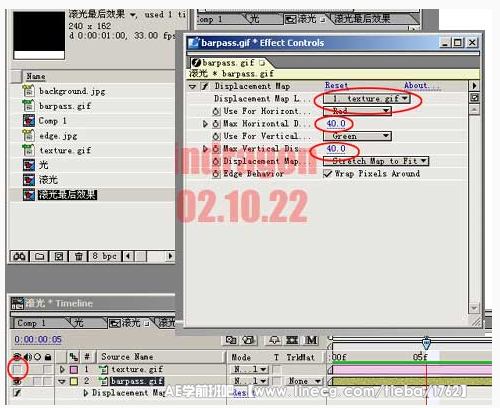The image size is (500, 408).
Task: Click the Effect Controls scrollbar down arrow
Action: click(474, 308)
